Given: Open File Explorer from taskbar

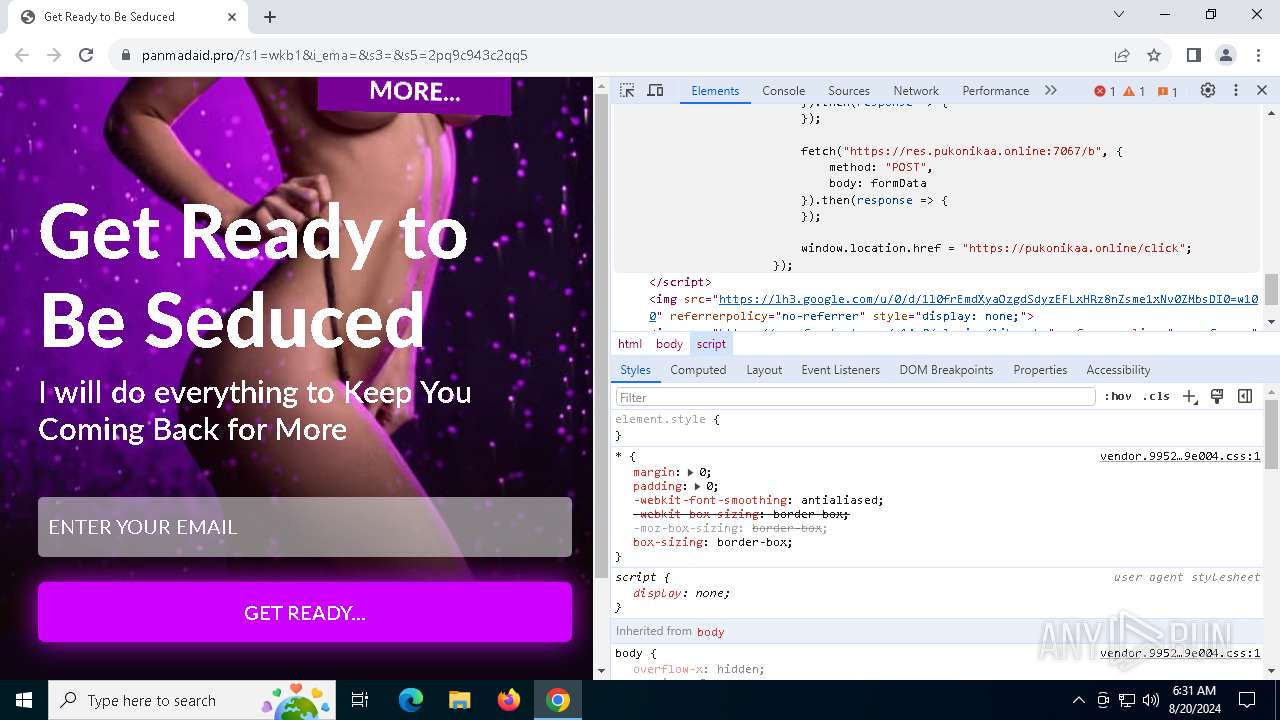Looking at the screenshot, I should pos(459,700).
